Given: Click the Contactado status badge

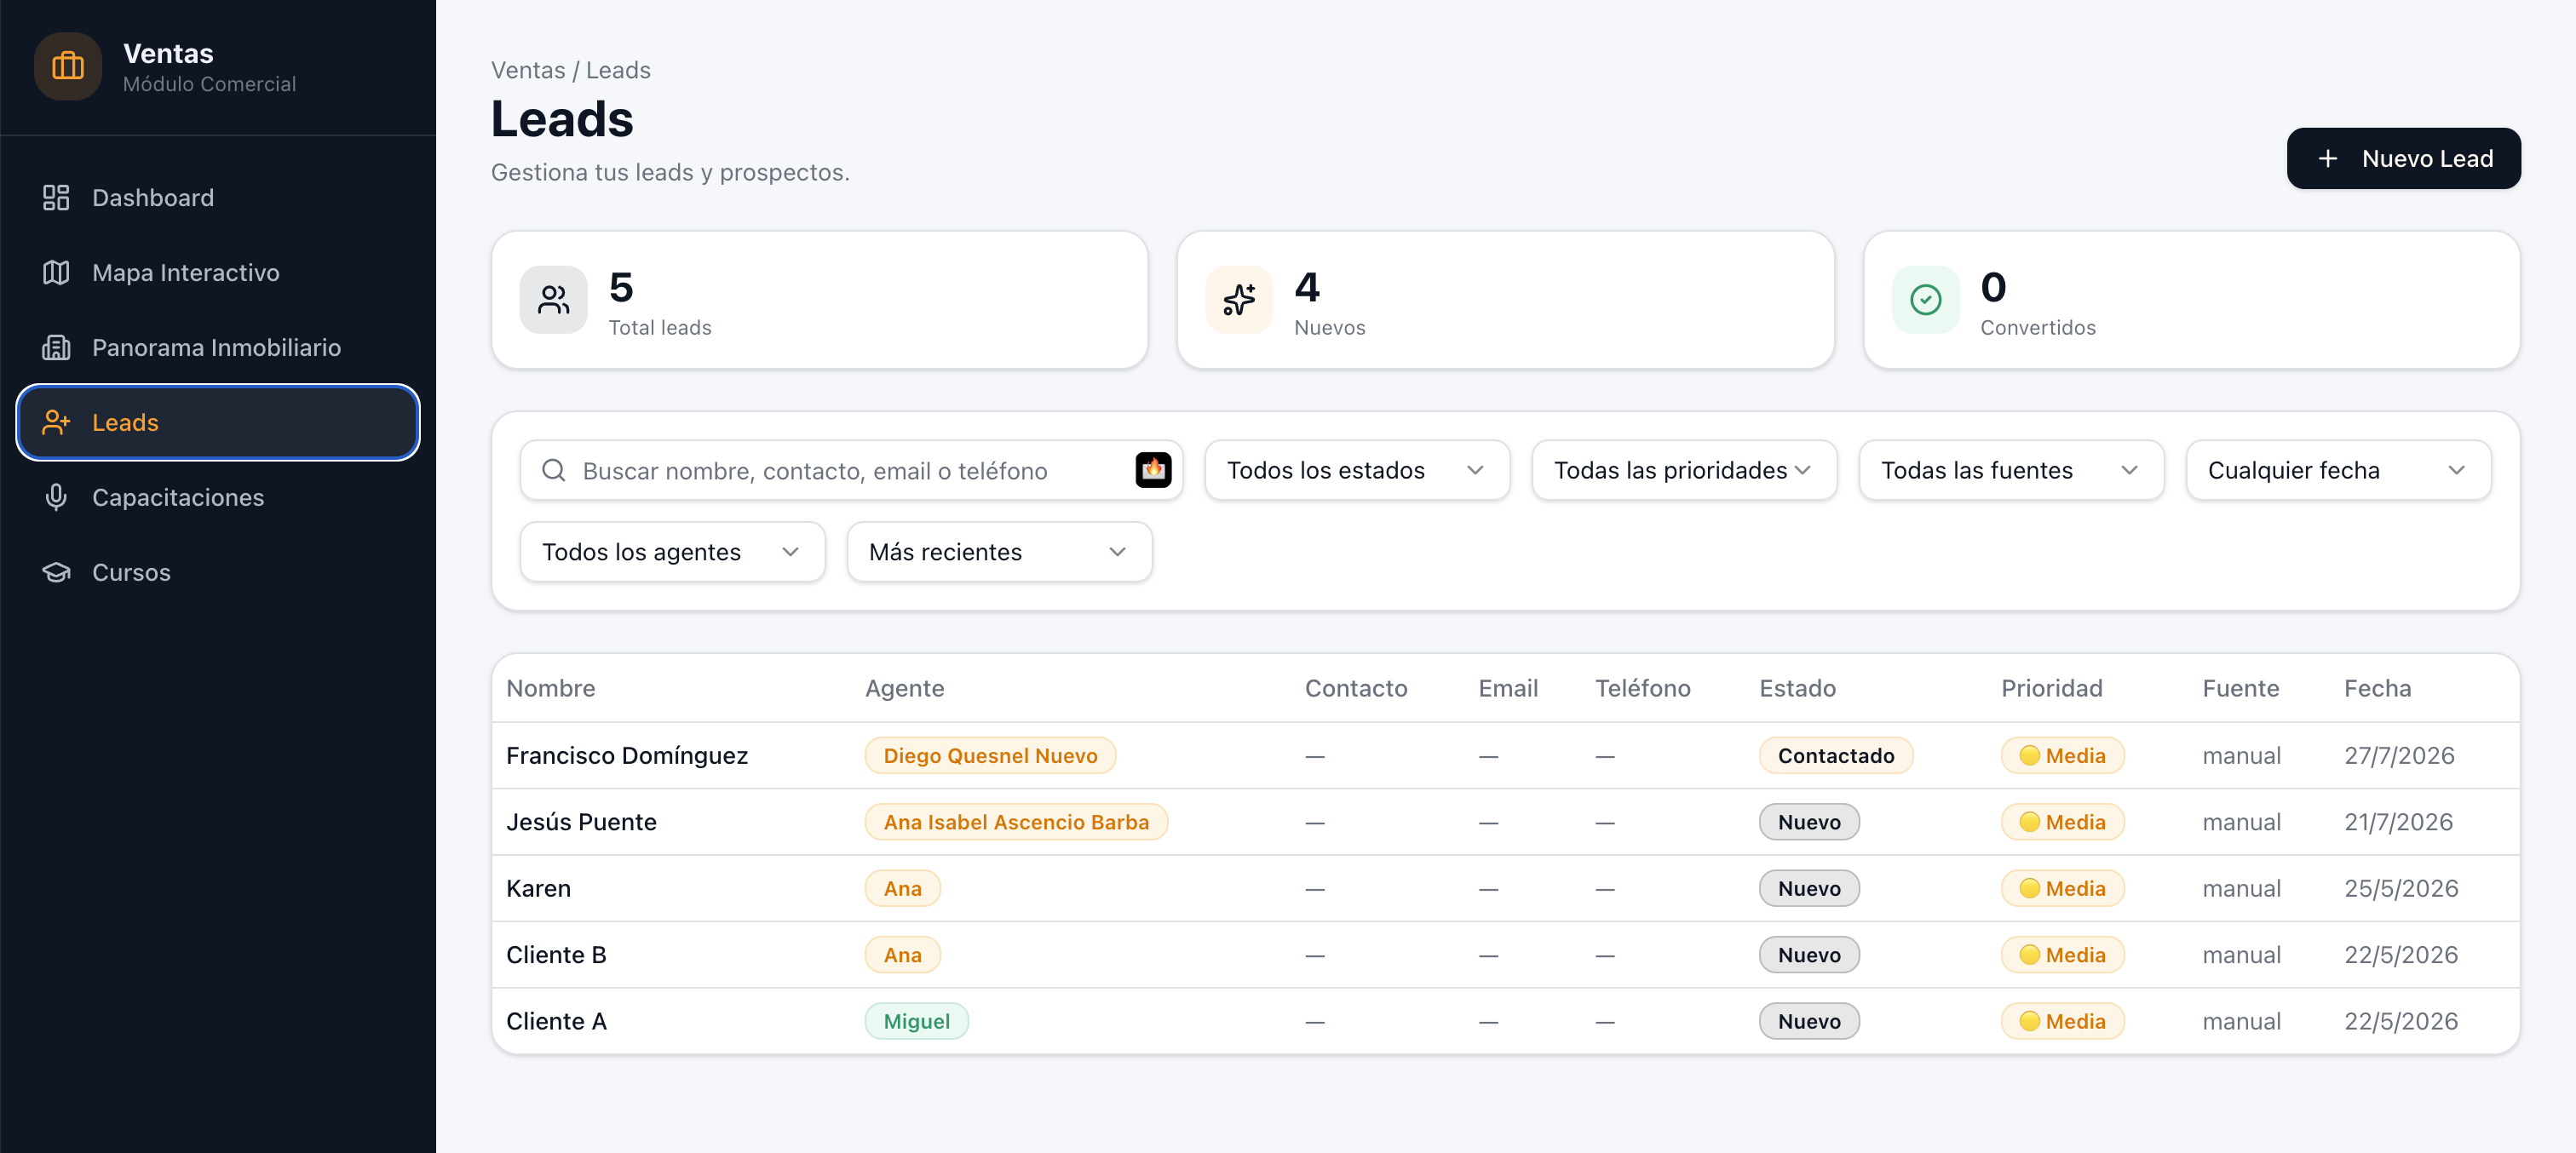Looking at the screenshot, I should 1836,756.
